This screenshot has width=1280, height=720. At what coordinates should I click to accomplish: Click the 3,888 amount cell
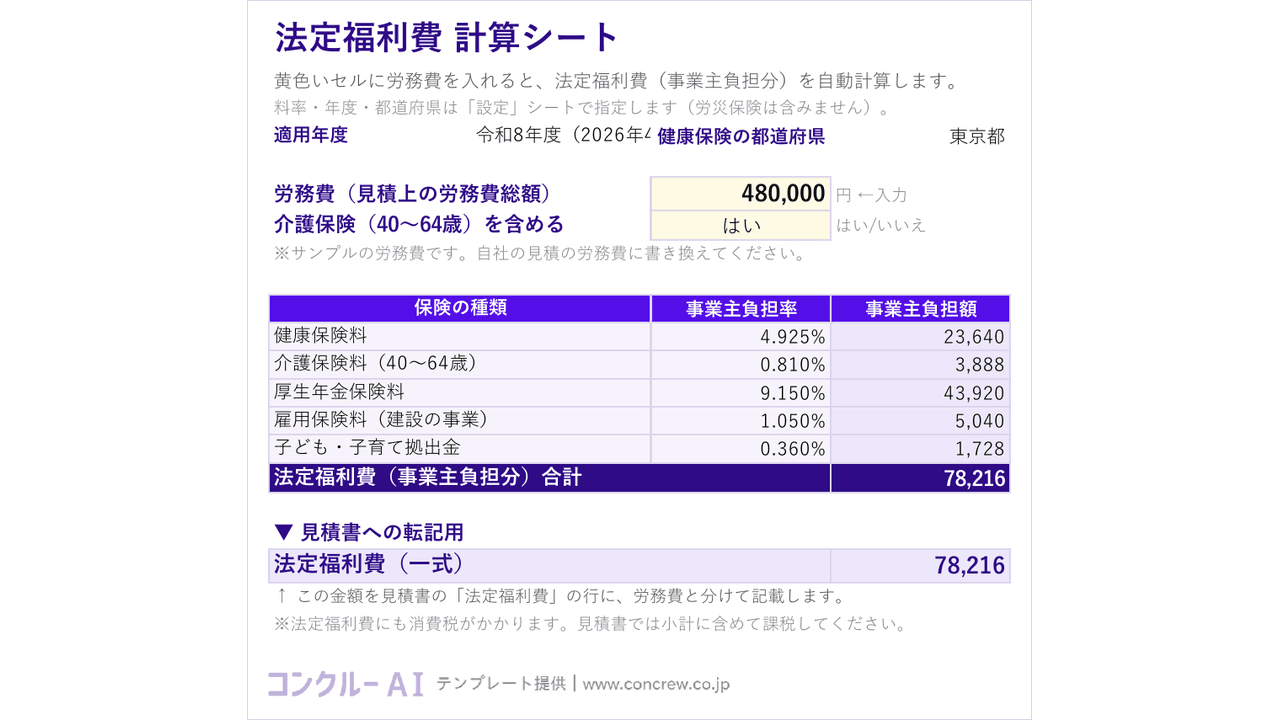920,364
